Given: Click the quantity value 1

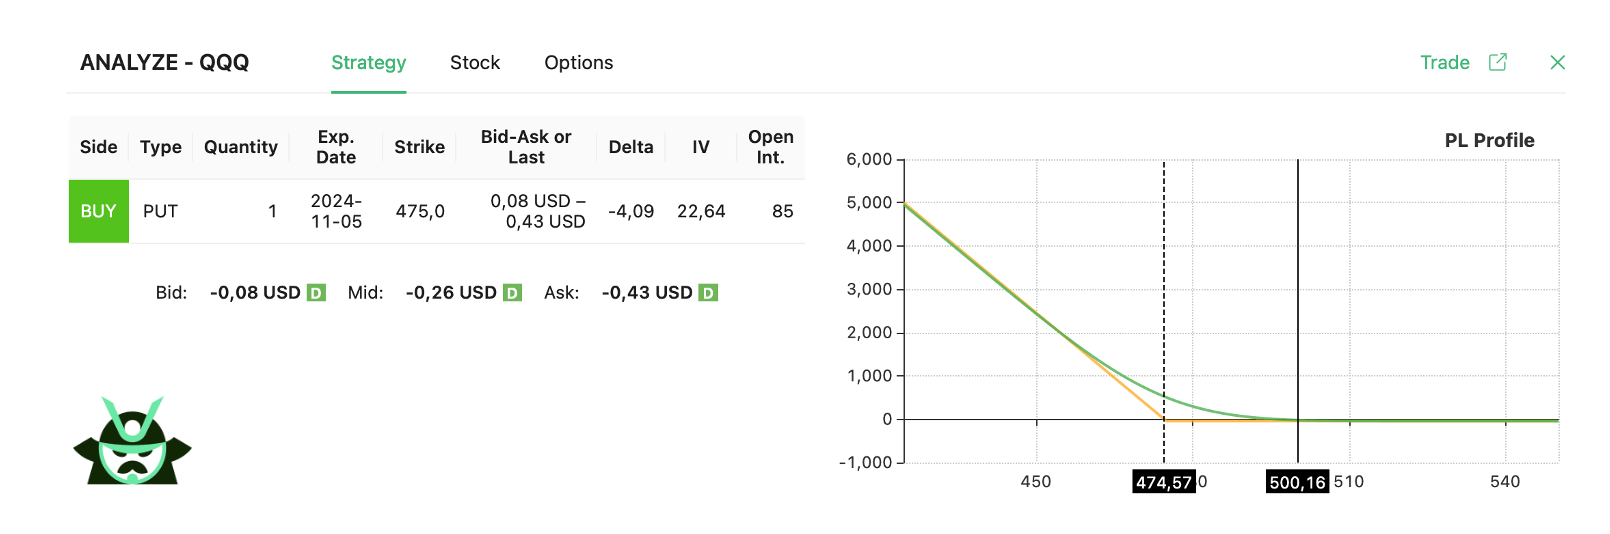Looking at the screenshot, I should (x=272, y=211).
